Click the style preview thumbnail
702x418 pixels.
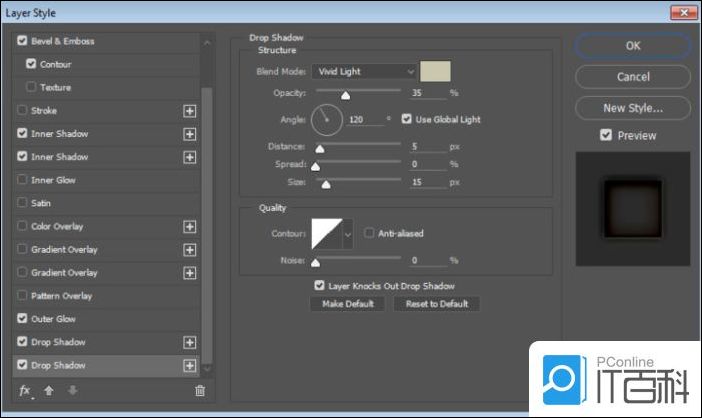633,209
